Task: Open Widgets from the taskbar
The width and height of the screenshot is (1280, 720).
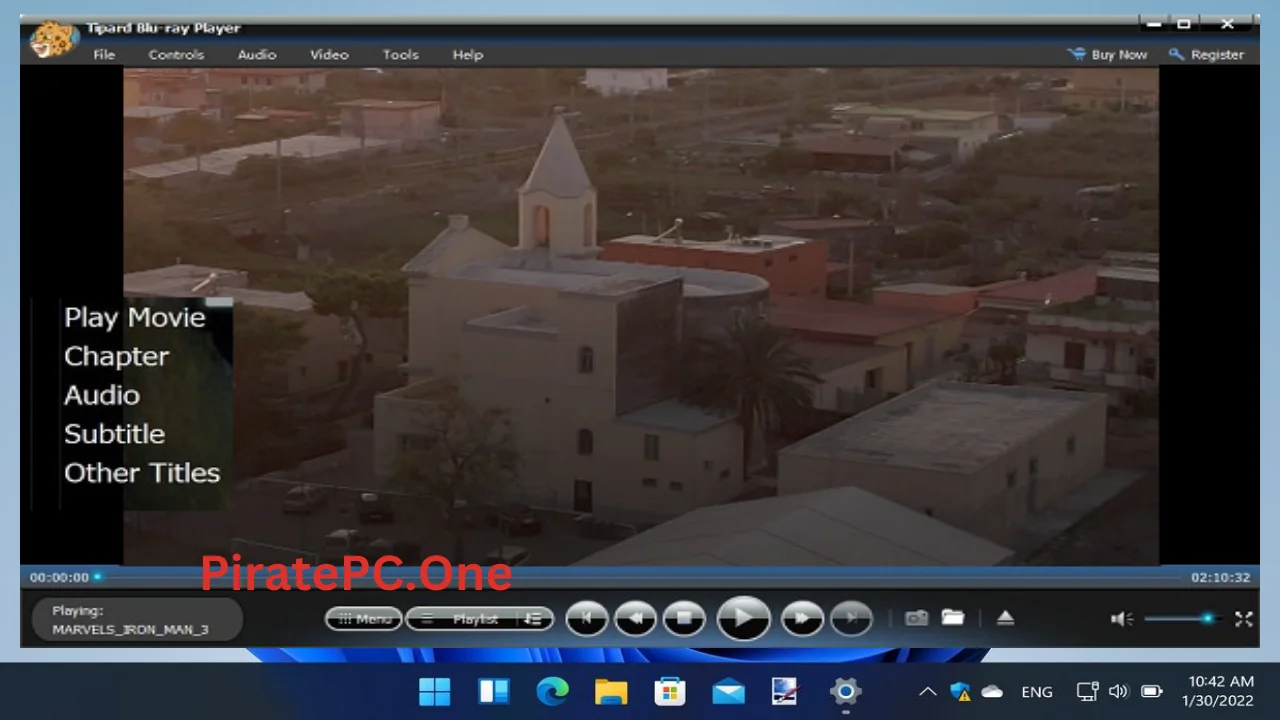Action: (494, 691)
